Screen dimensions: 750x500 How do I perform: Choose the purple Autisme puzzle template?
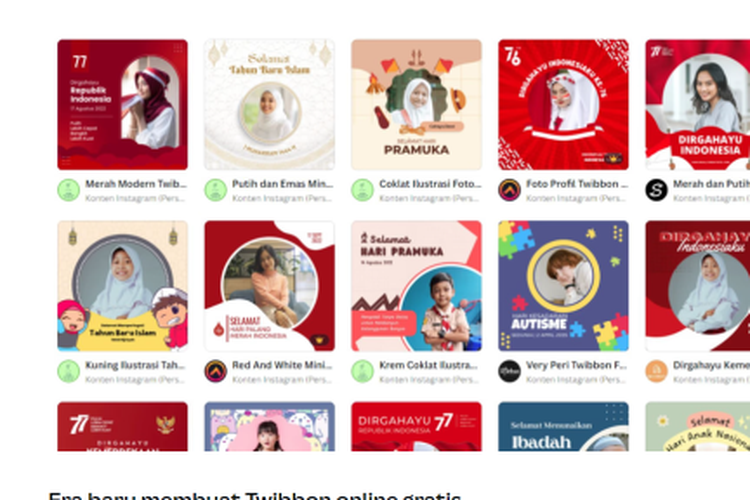[x=563, y=286]
